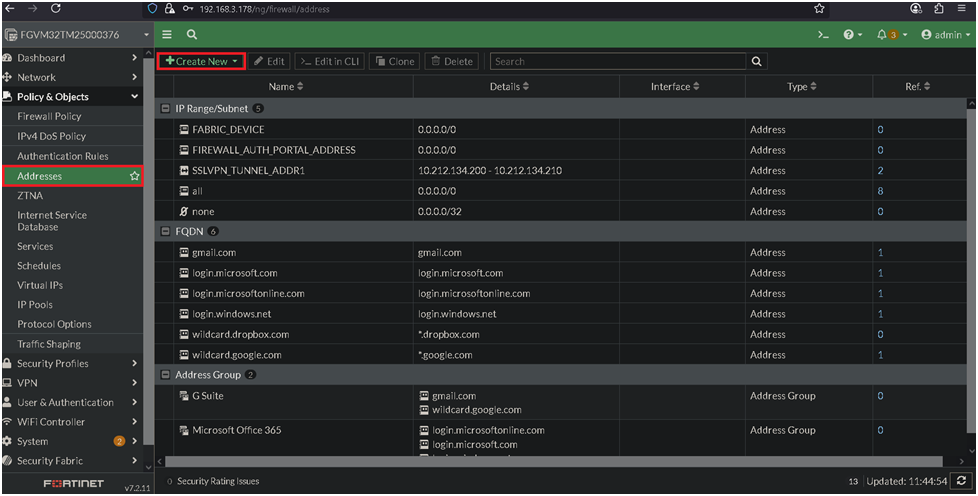Open the browser extensions puzzle icon

(x=939, y=9)
